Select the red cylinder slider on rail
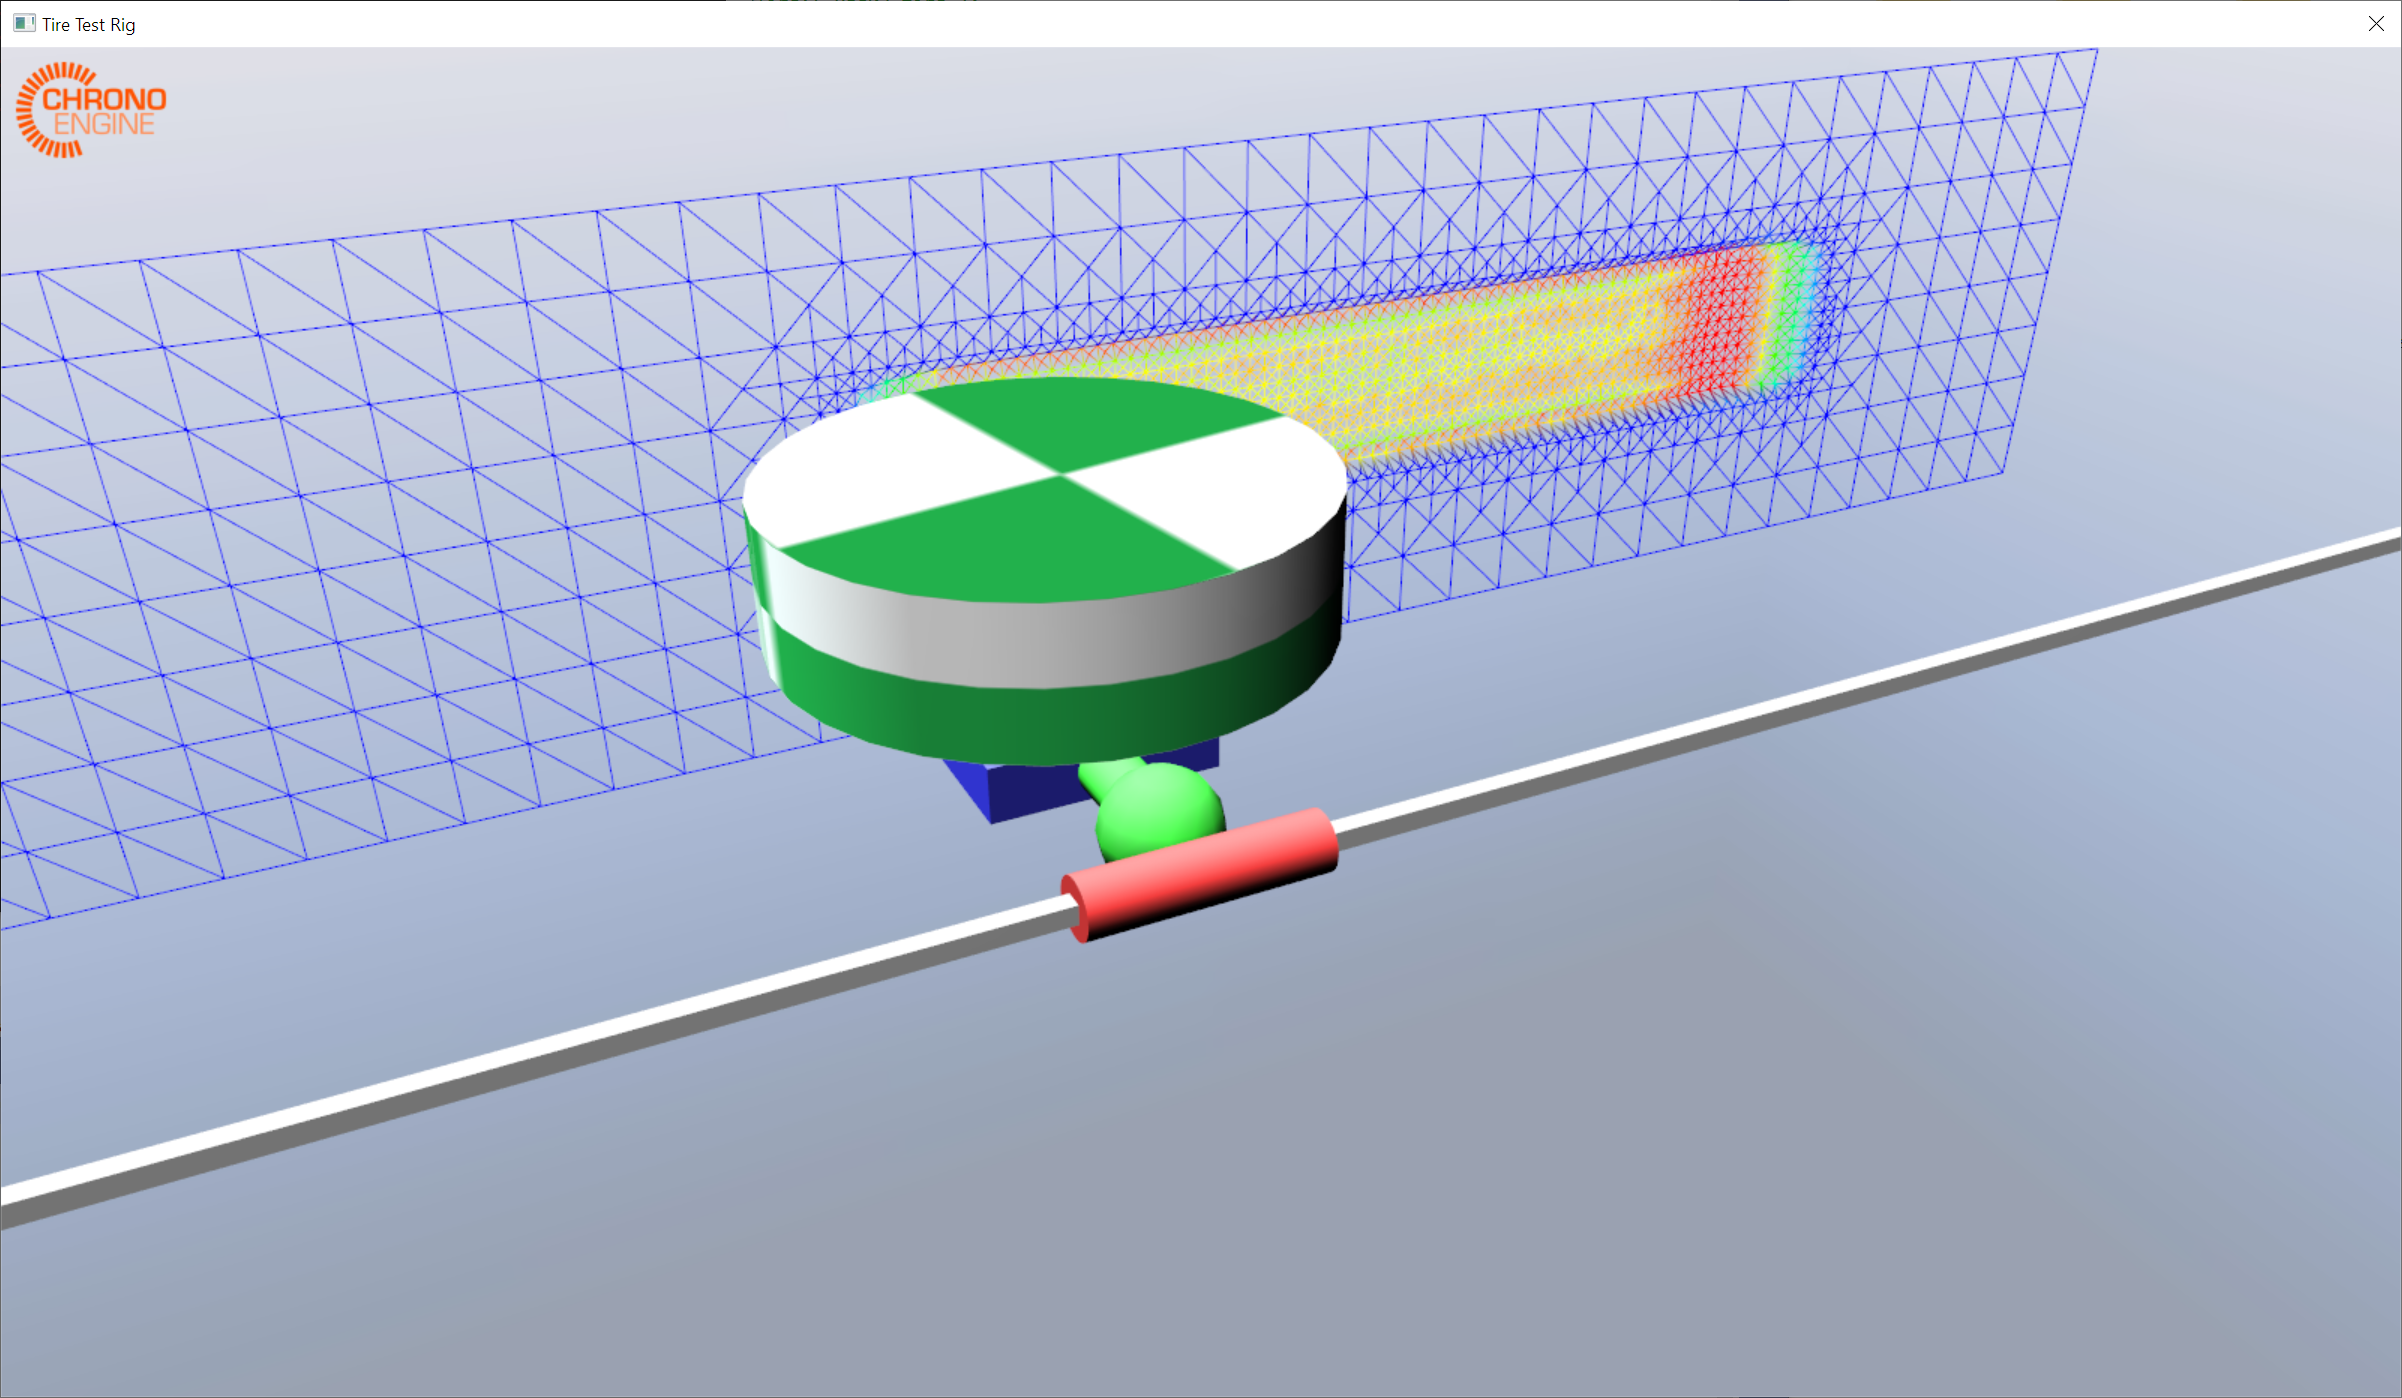 point(1200,874)
